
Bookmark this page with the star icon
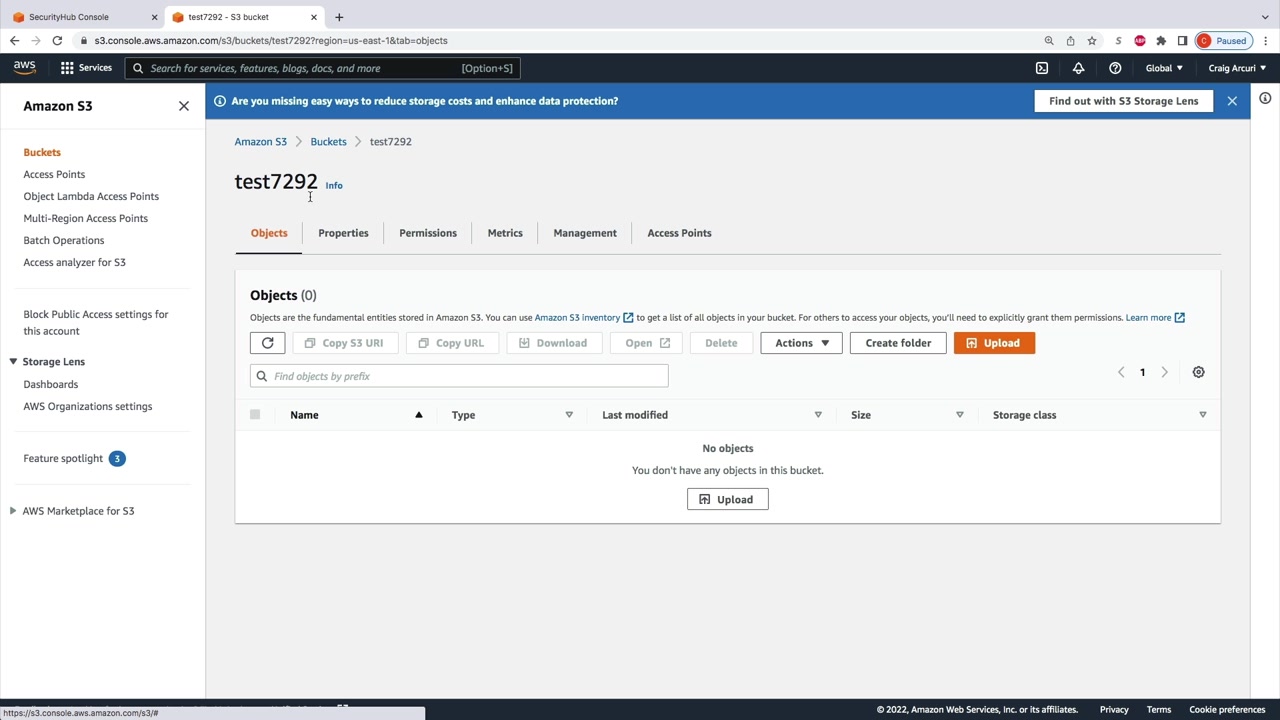(1092, 41)
